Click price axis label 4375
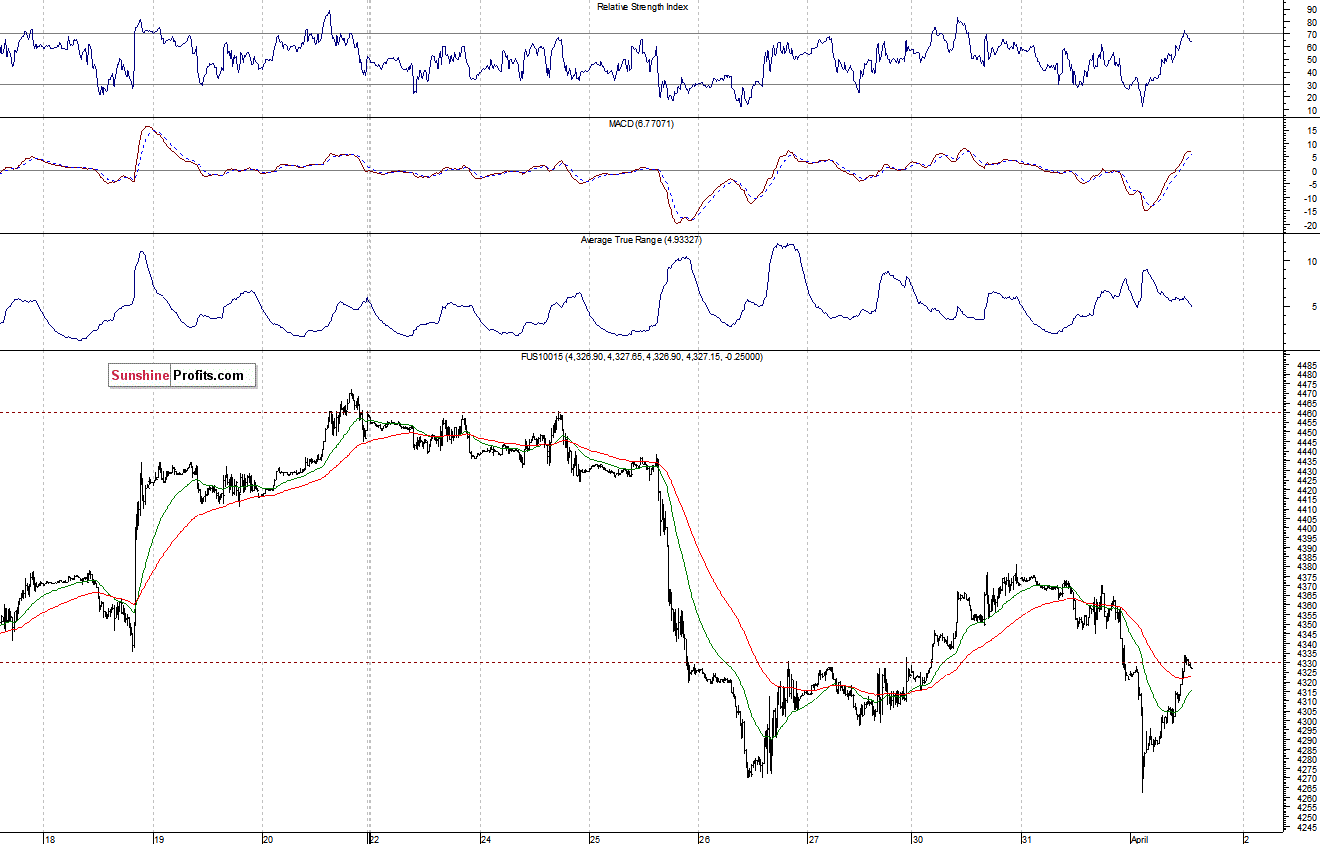 coord(1306,577)
